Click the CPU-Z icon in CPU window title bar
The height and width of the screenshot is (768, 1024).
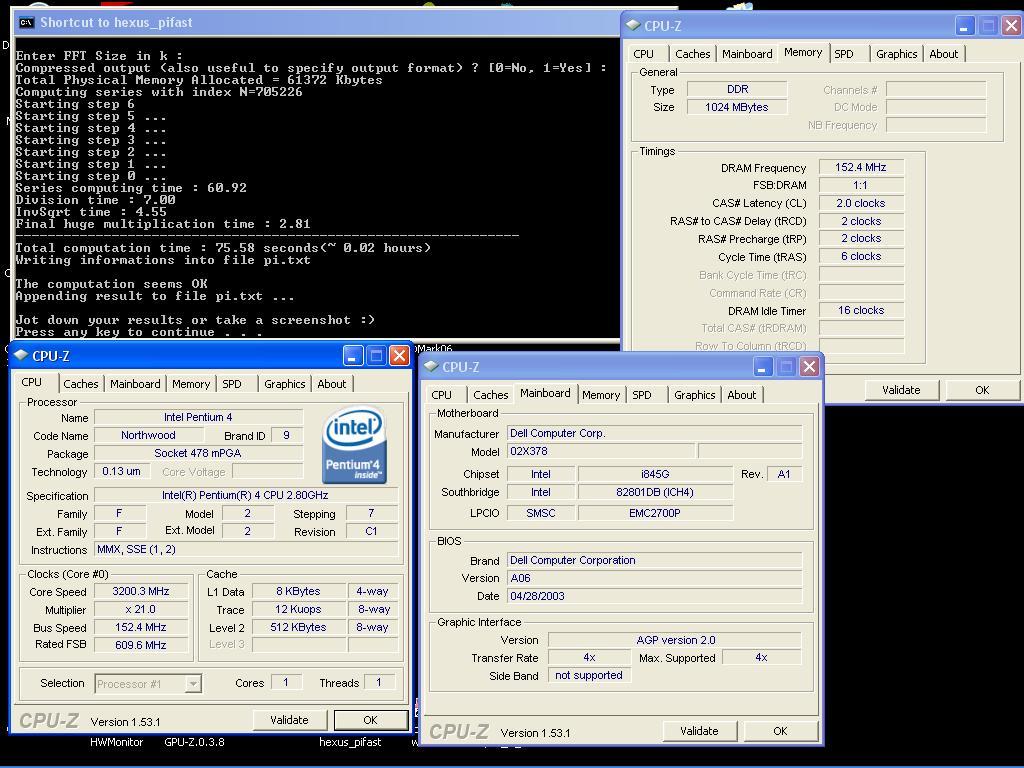pyautogui.click(x=21, y=355)
